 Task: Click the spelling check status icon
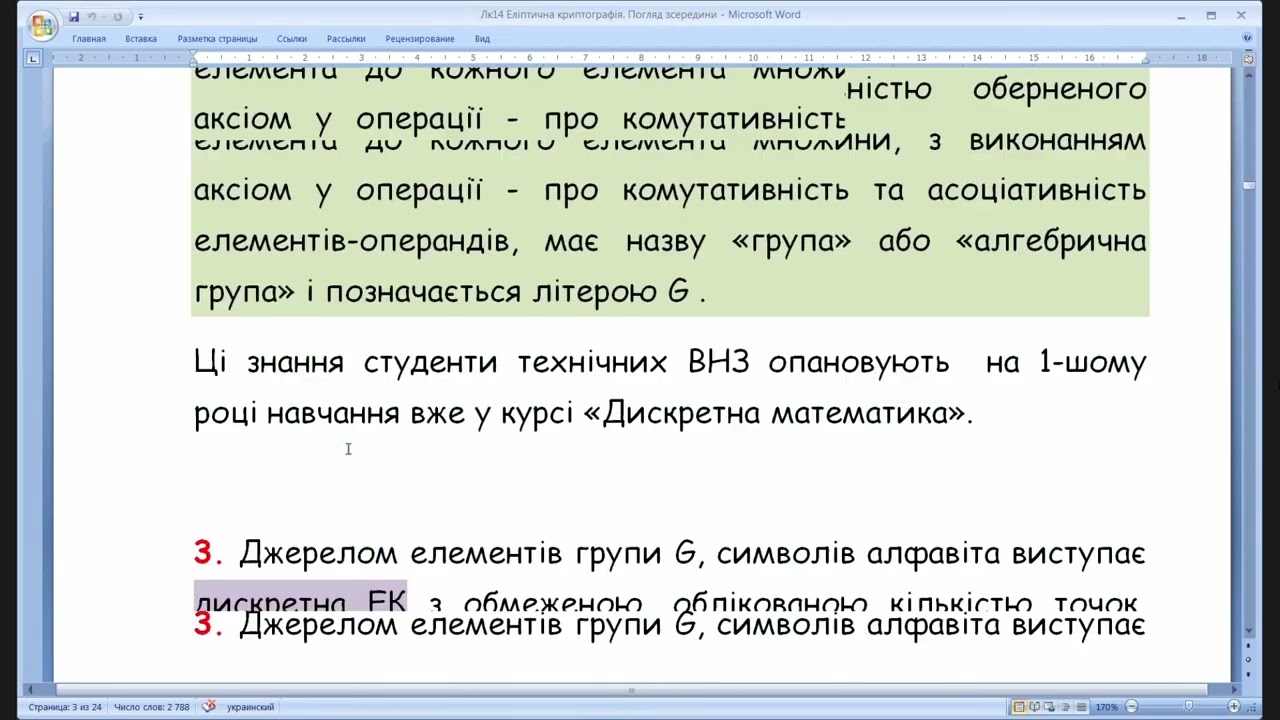pos(208,706)
